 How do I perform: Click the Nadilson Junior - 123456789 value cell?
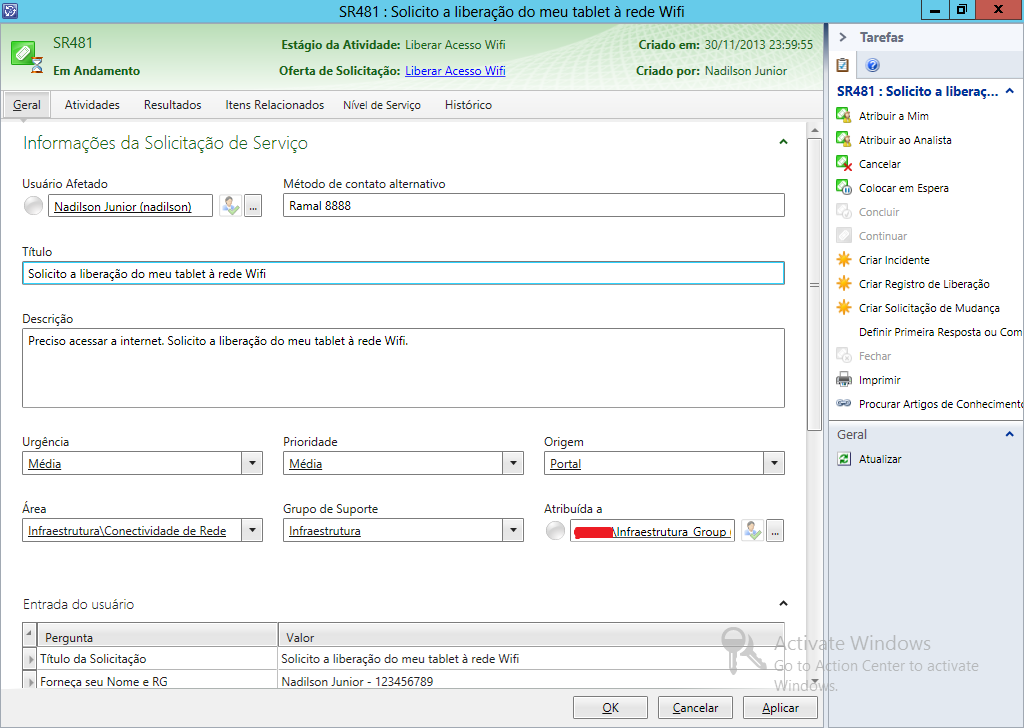(x=531, y=681)
